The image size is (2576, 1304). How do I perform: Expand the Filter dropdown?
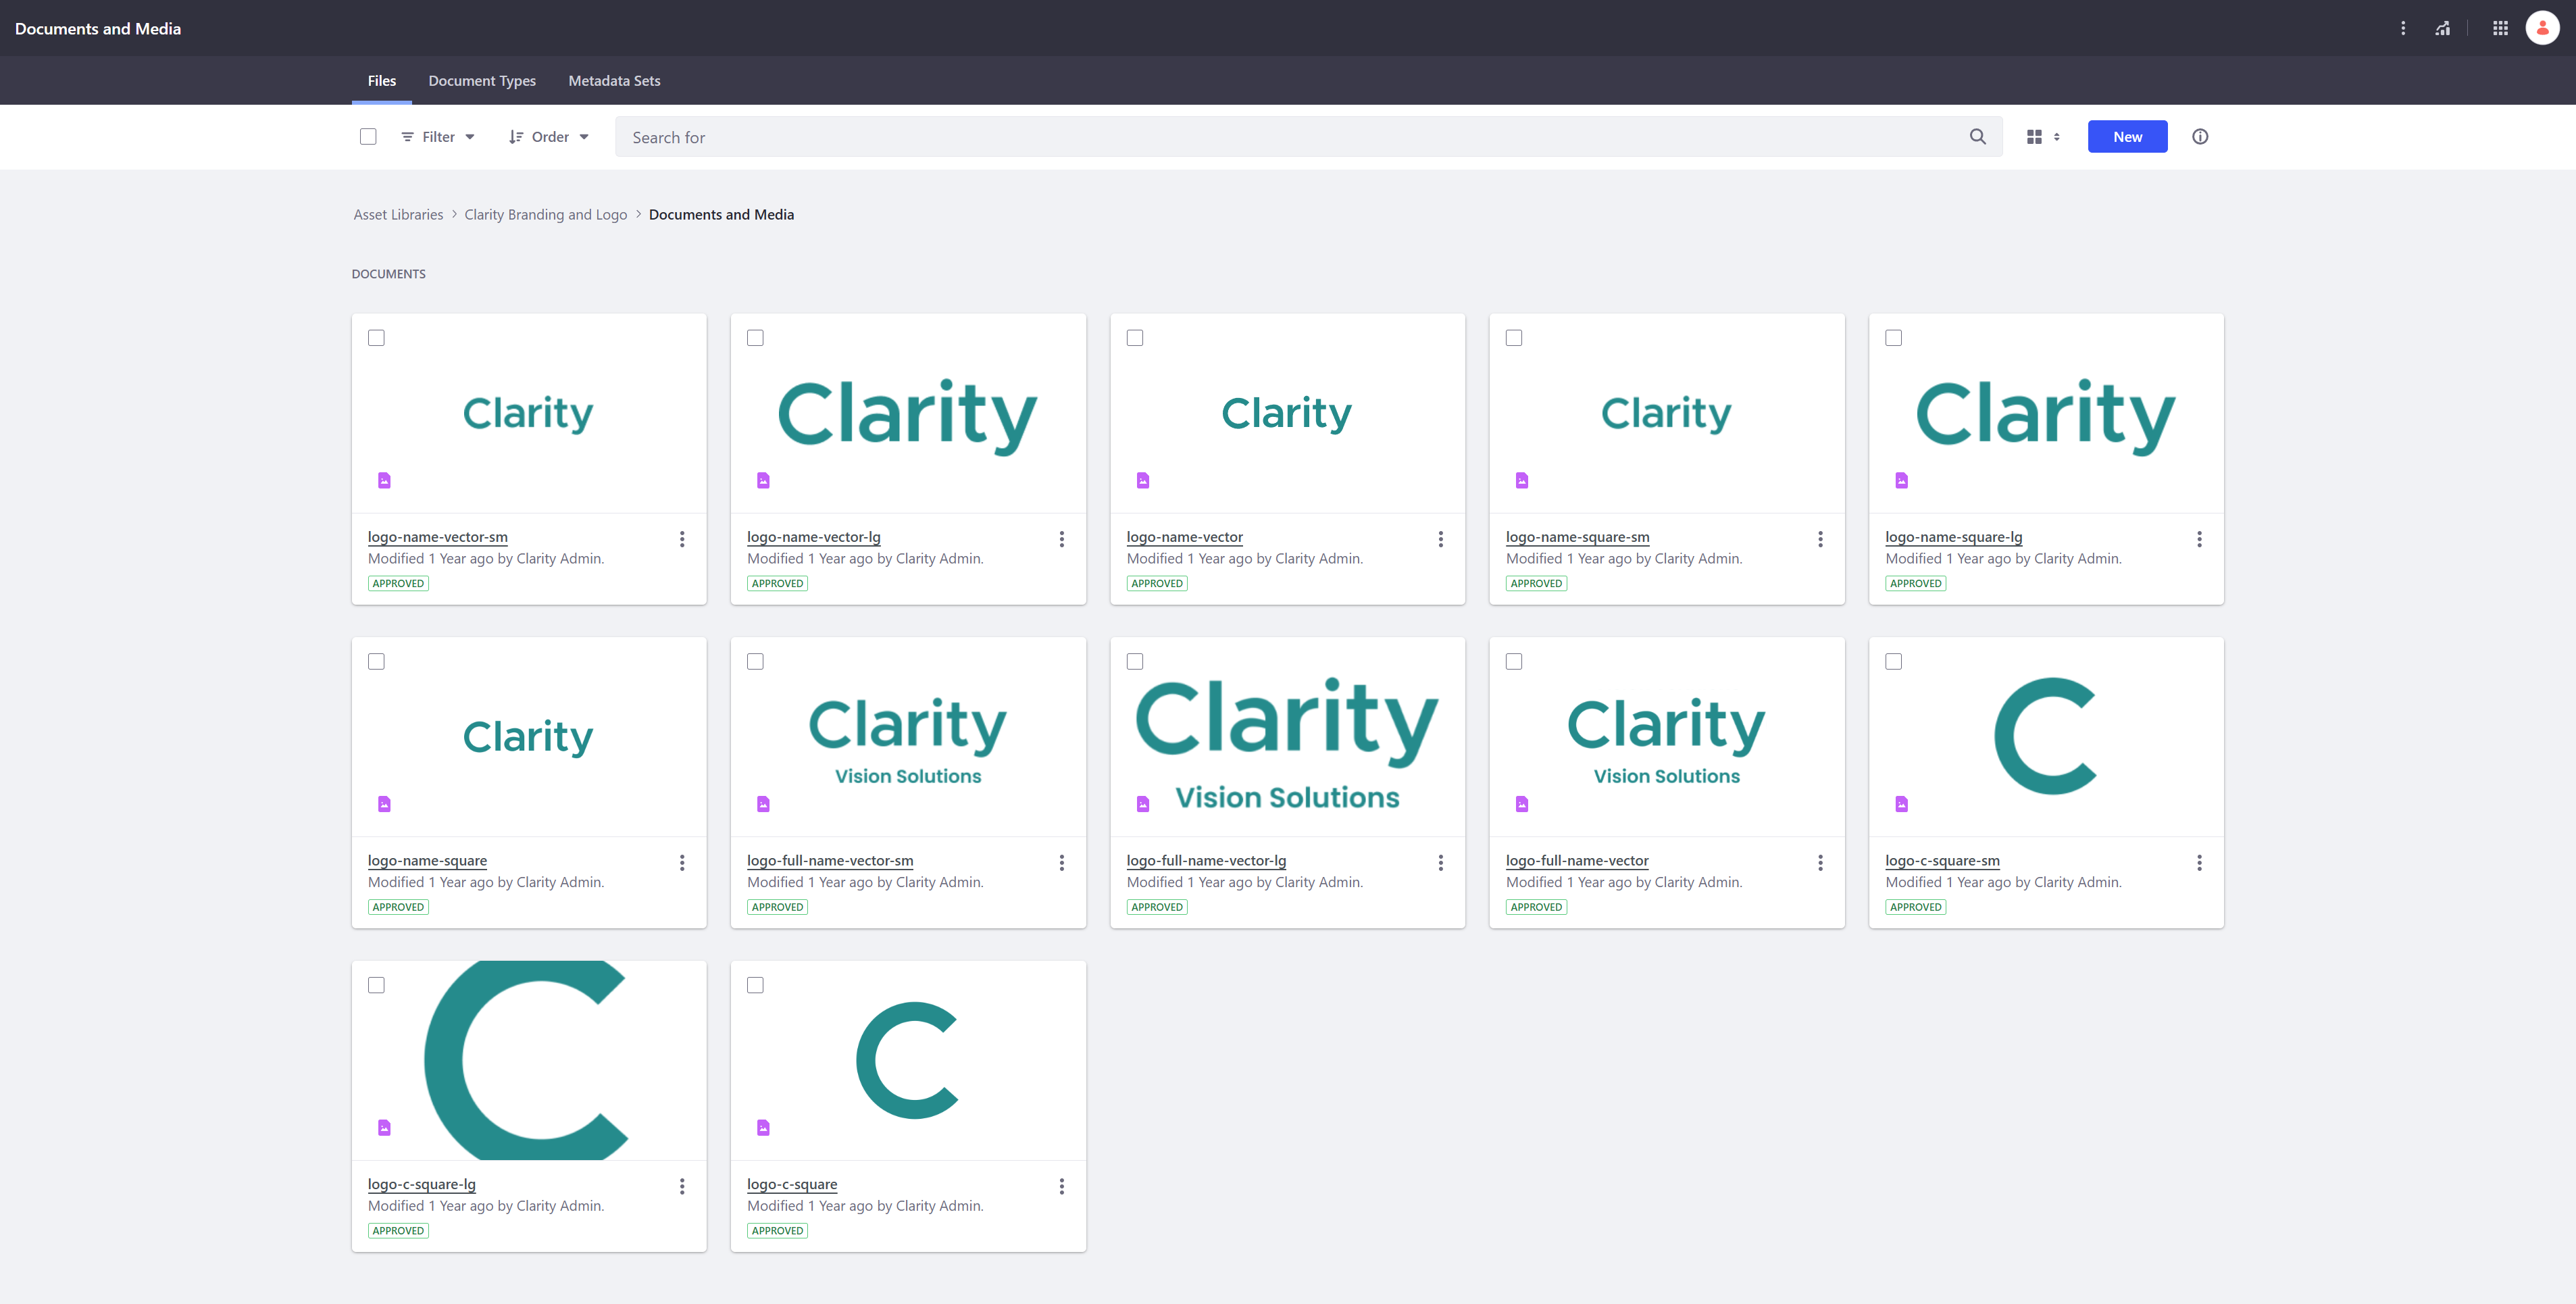point(438,137)
